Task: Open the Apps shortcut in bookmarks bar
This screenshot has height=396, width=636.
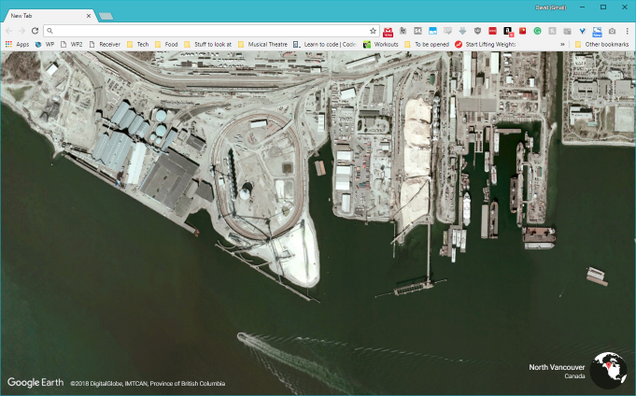Action: (x=17, y=44)
